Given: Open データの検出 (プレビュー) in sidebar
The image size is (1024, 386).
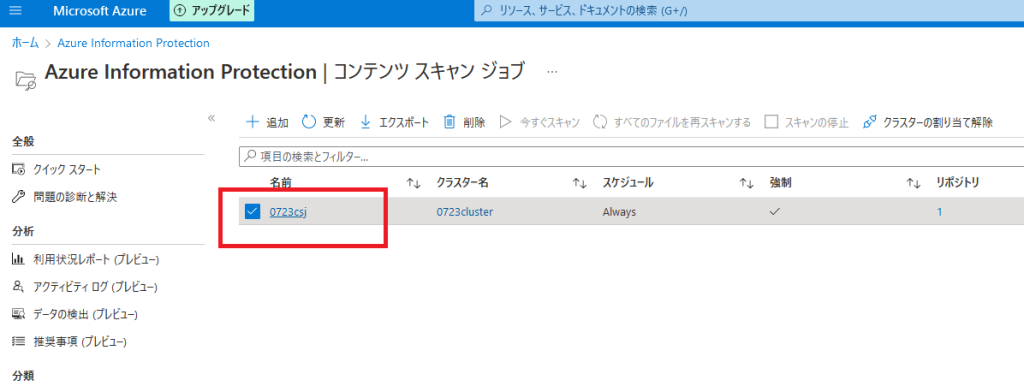Looking at the screenshot, I should (75, 315).
